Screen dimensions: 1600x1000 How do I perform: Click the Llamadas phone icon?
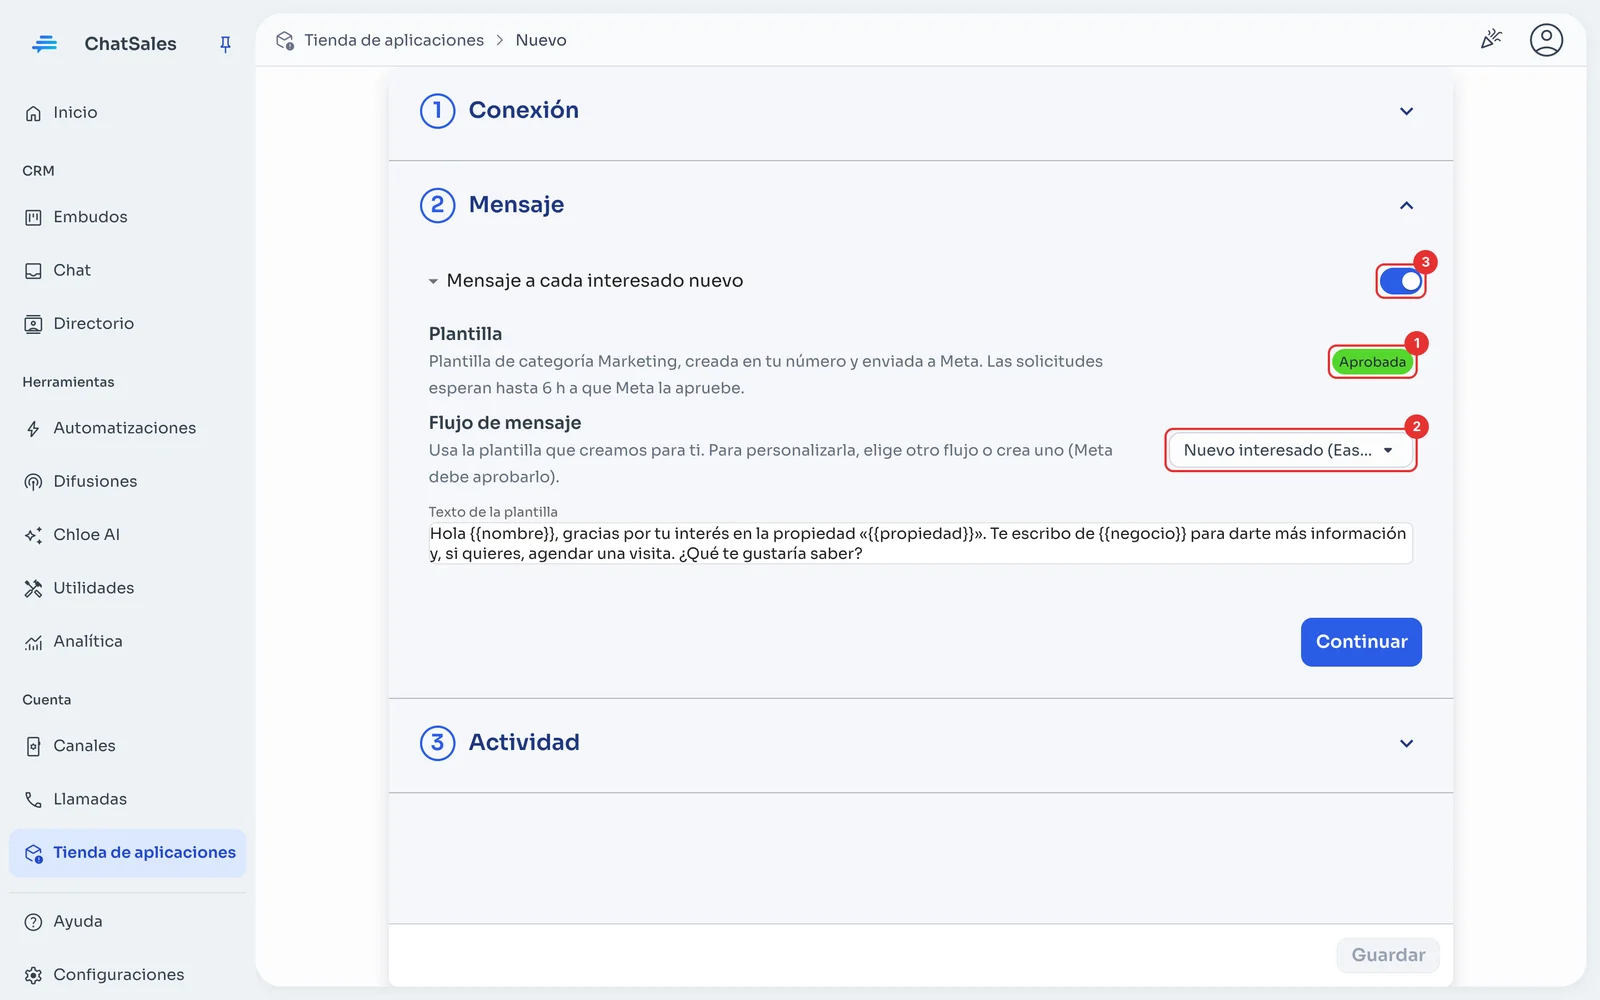click(x=33, y=799)
